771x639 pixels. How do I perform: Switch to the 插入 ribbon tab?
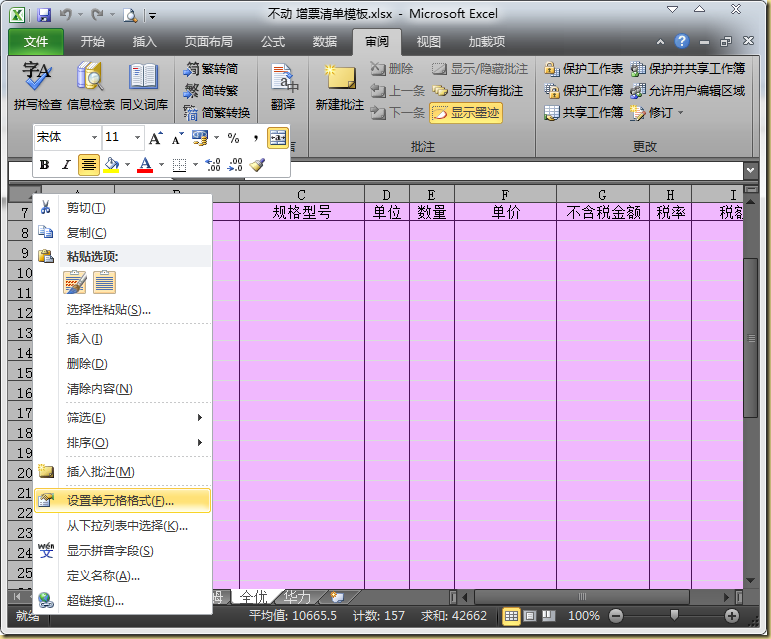145,42
